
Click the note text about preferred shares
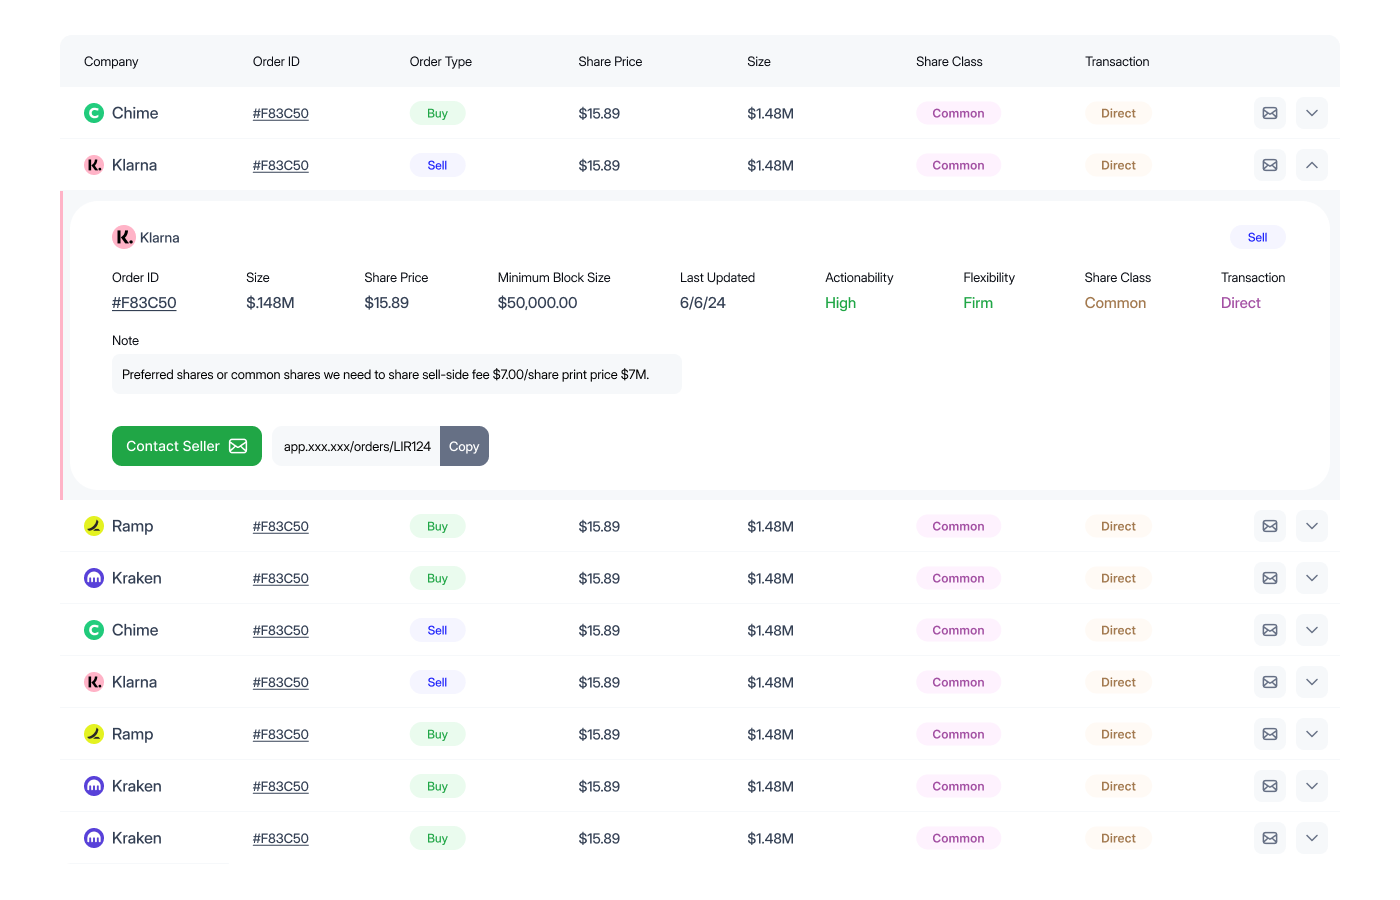(x=386, y=374)
